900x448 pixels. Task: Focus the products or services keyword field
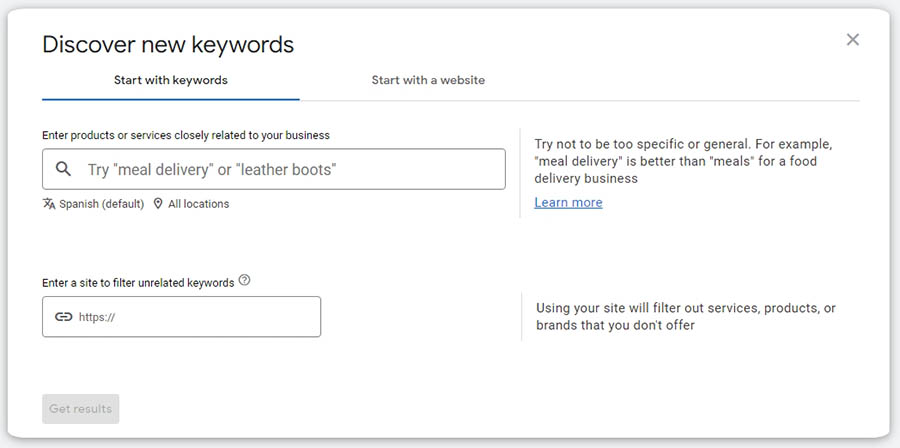(290, 169)
